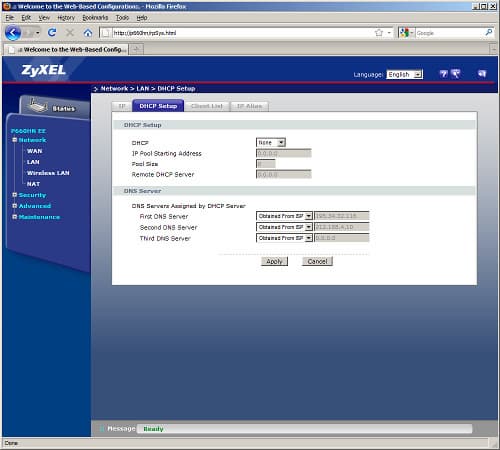Click the Network sidebar link
Screen dimensions: 500x450
[x=32, y=140]
